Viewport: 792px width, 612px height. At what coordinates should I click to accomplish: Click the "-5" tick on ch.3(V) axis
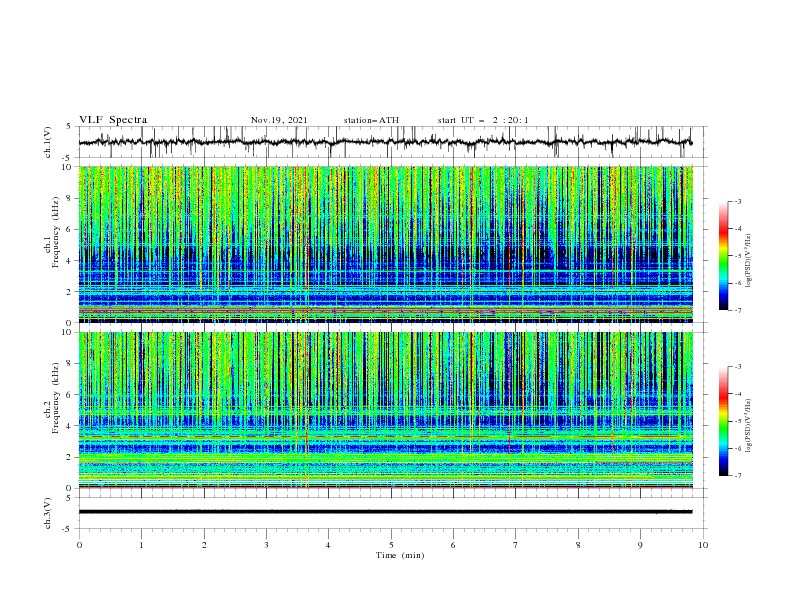pyautogui.click(x=68, y=529)
